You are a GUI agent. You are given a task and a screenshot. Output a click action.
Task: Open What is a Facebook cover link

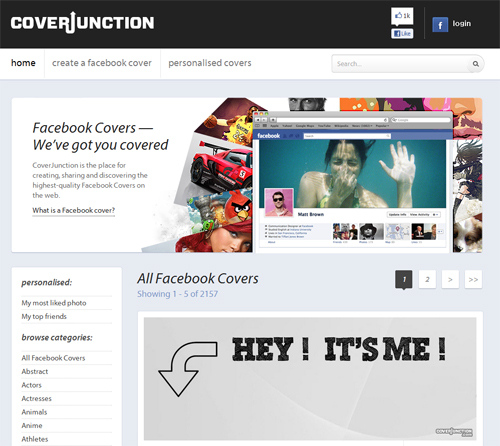point(74,210)
